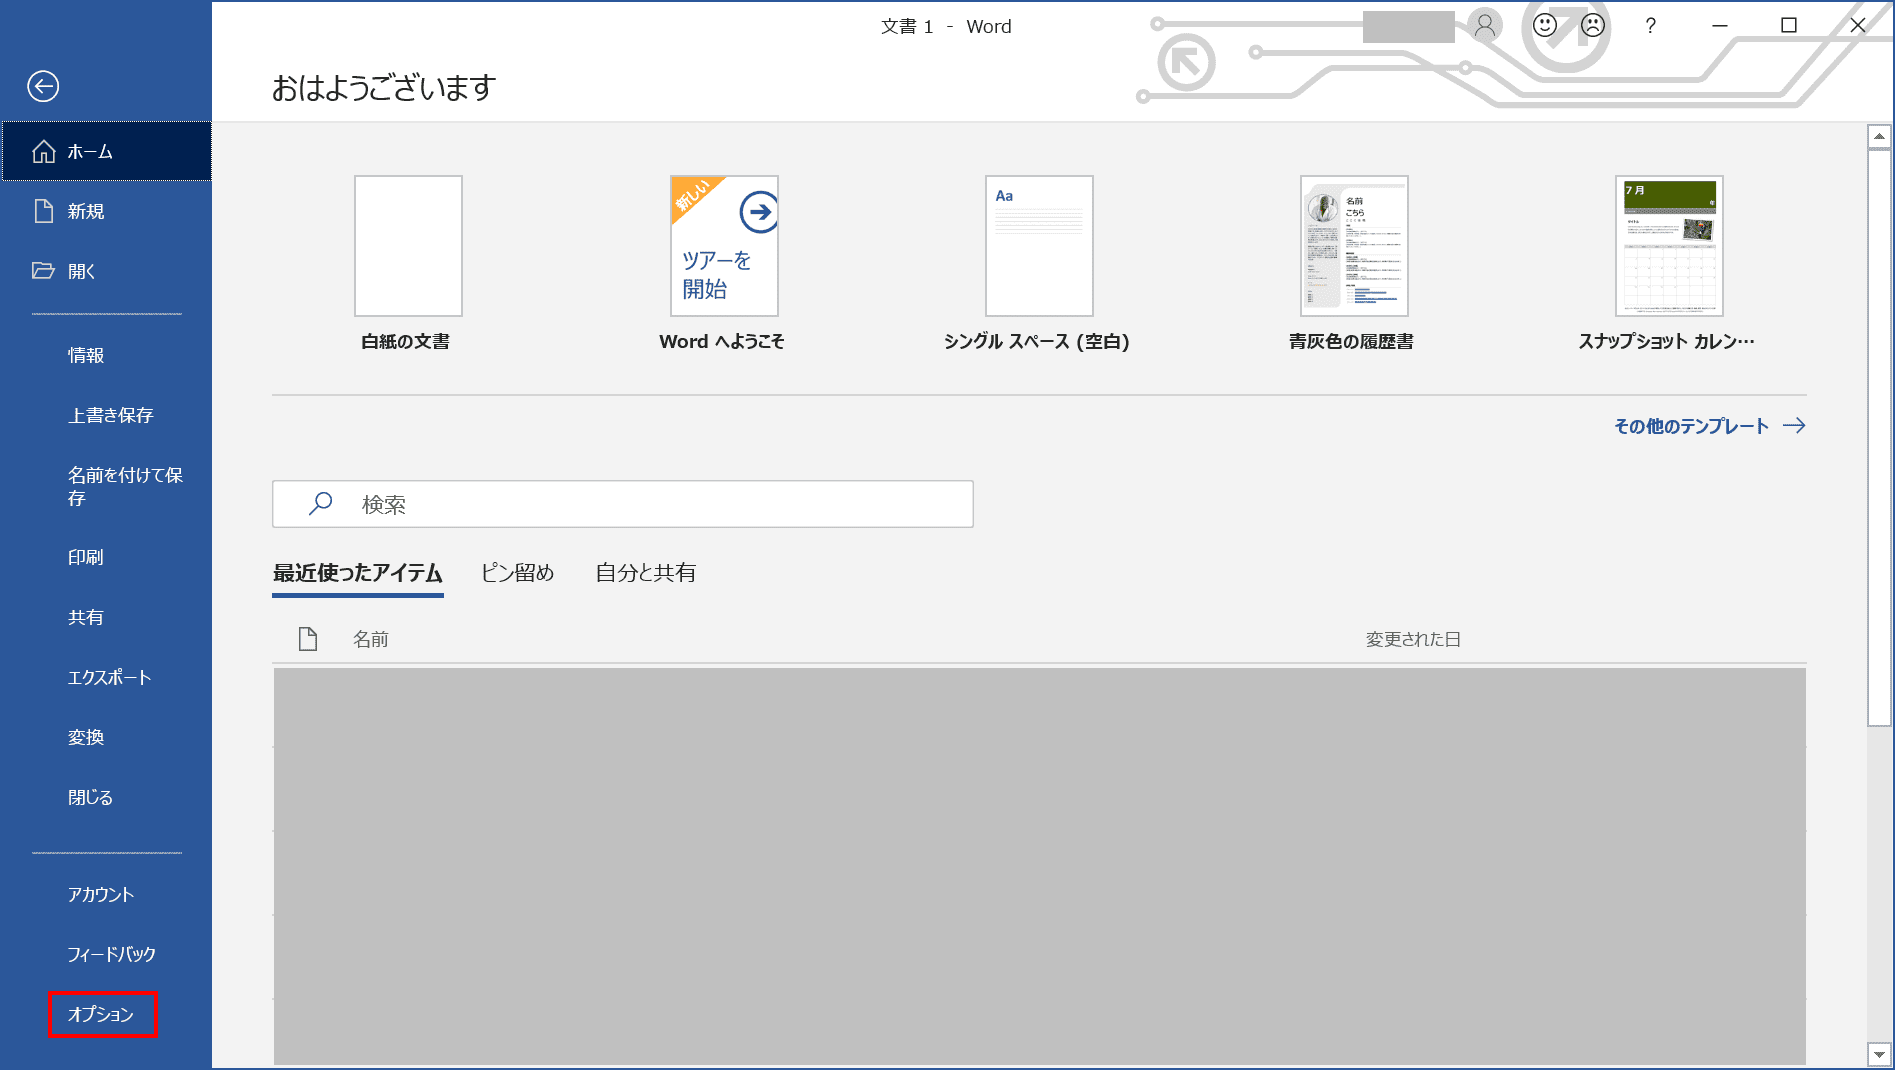Click the Home house icon in sidebar
The width and height of the screenshot is (1895, 1070).
[44, 151]
